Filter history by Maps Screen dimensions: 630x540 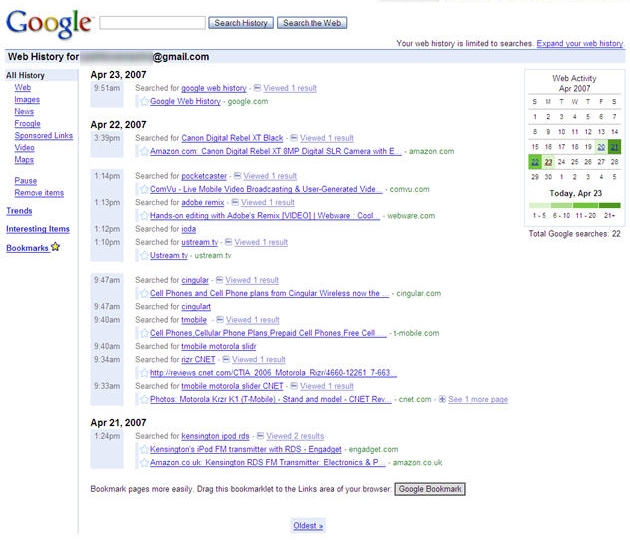point(24,160)
